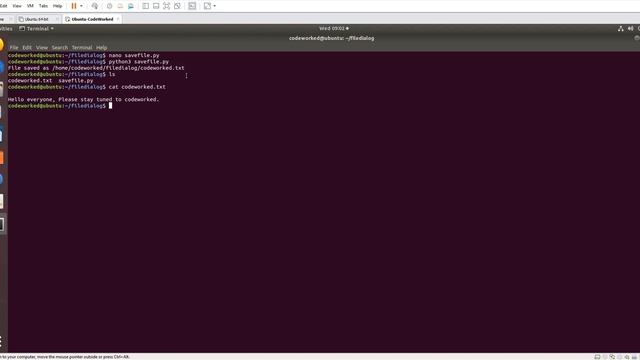Viewport: 640px width, 360px height.
Task: Close the Ubuntu 64-bit tab
Action: (57, 19)
